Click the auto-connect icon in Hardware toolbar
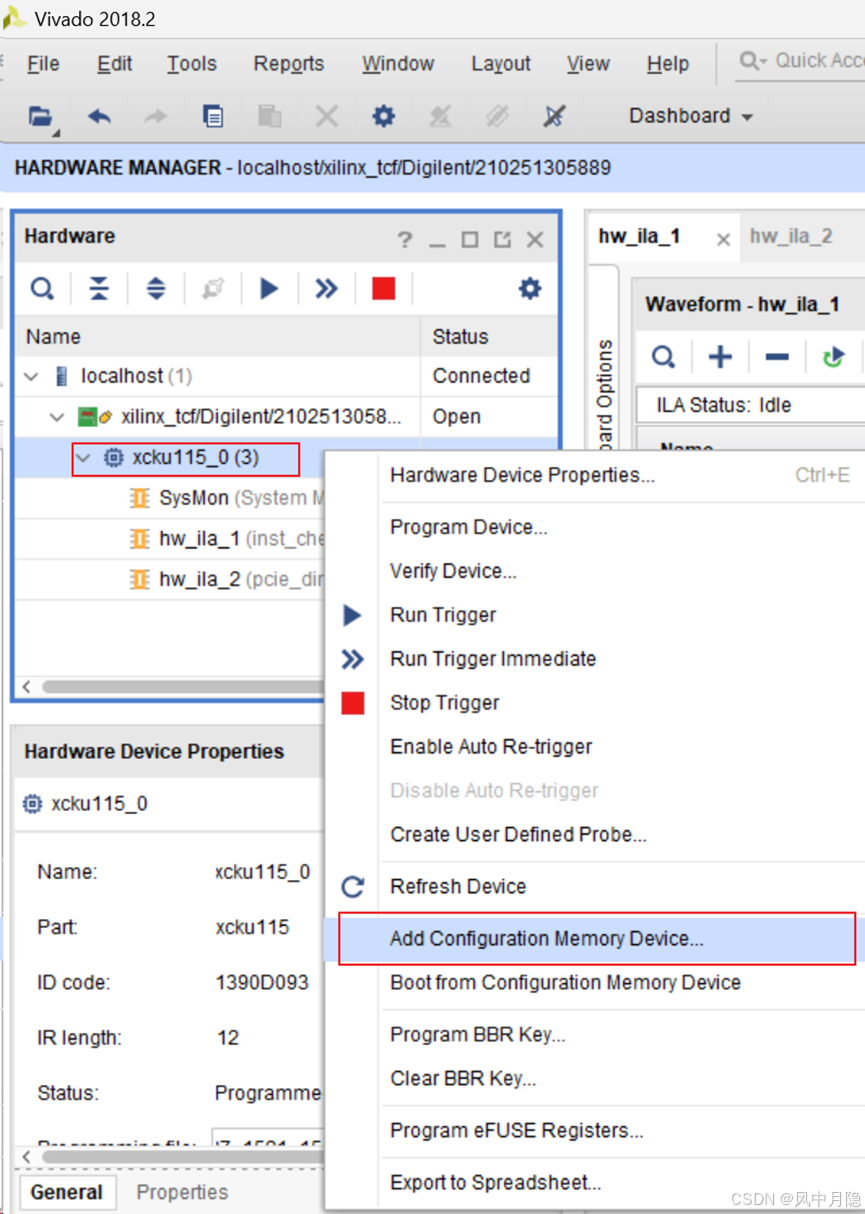865x1214 pixels. tap(213, 289)
